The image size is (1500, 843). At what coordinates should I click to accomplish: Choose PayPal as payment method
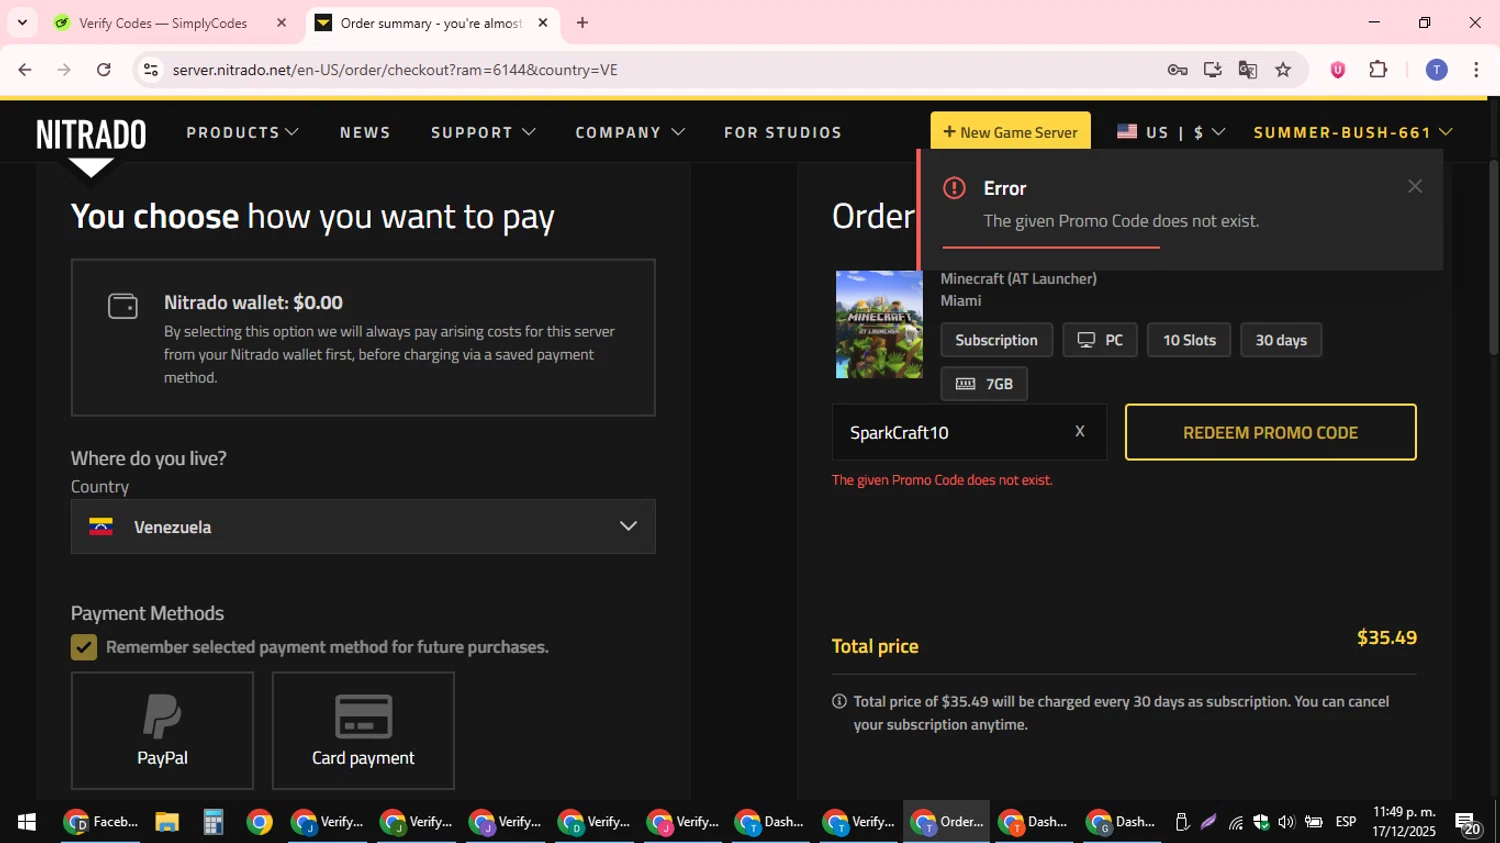pyautogui.click(x=162, y=731)
